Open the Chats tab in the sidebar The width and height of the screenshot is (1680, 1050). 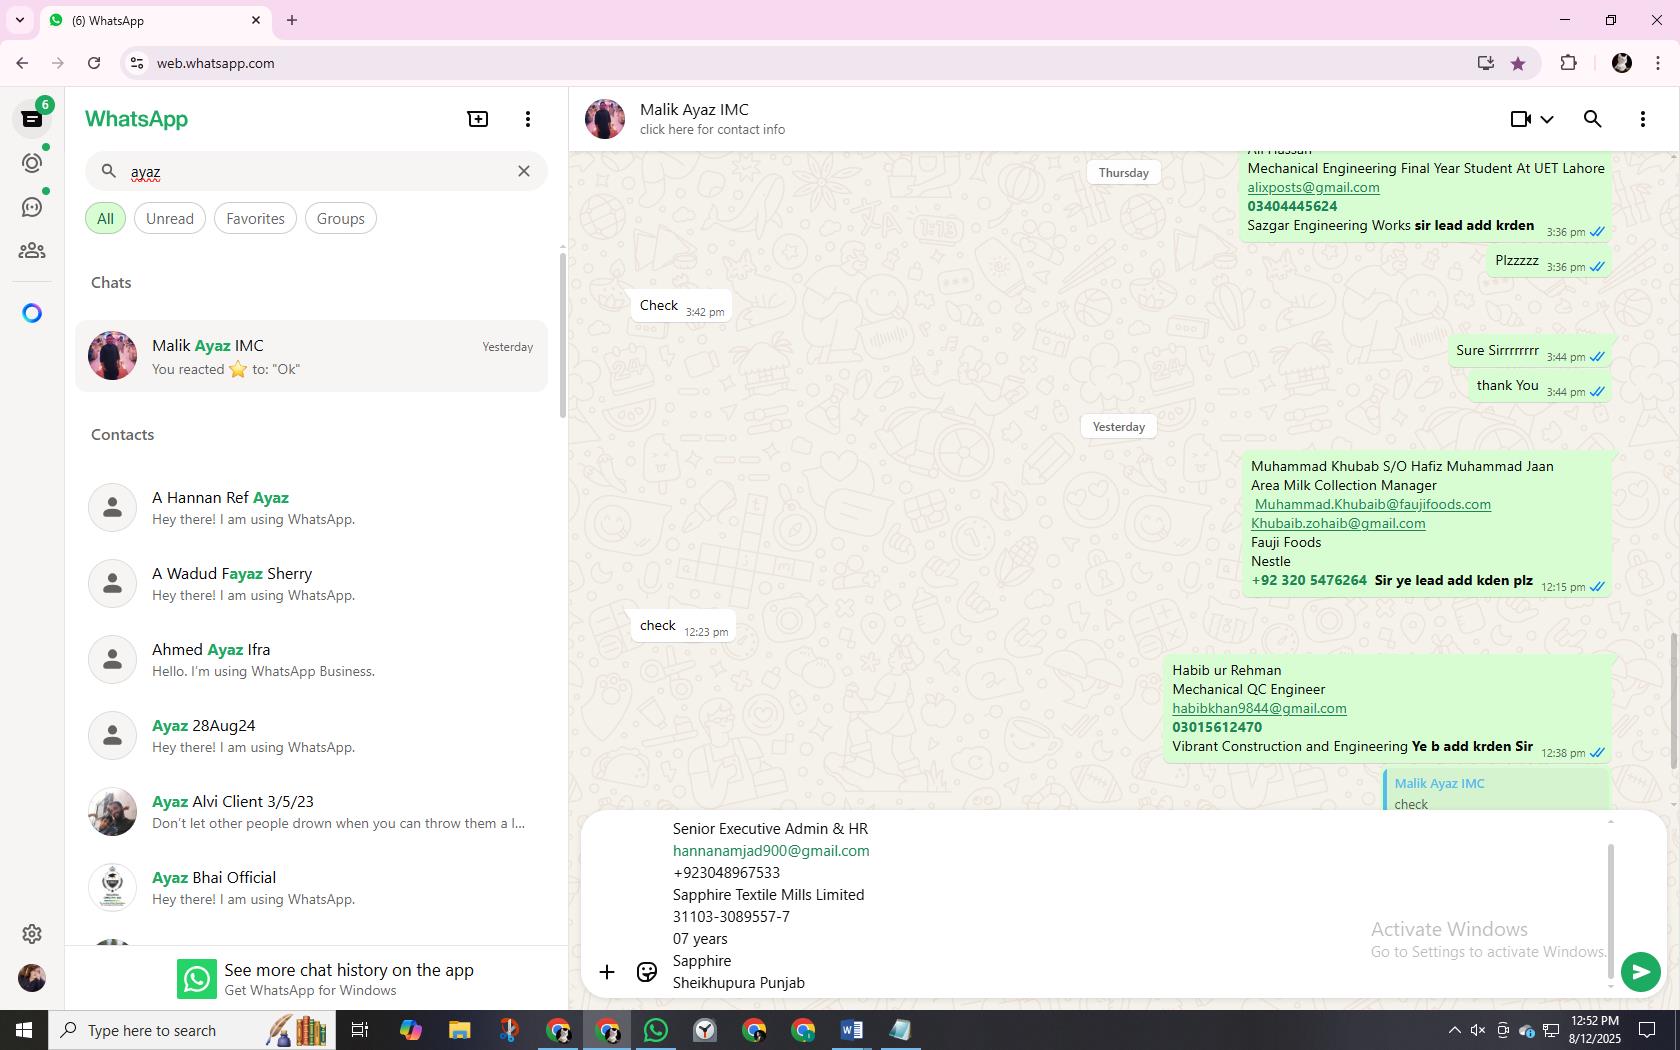(x=32, y=119)
